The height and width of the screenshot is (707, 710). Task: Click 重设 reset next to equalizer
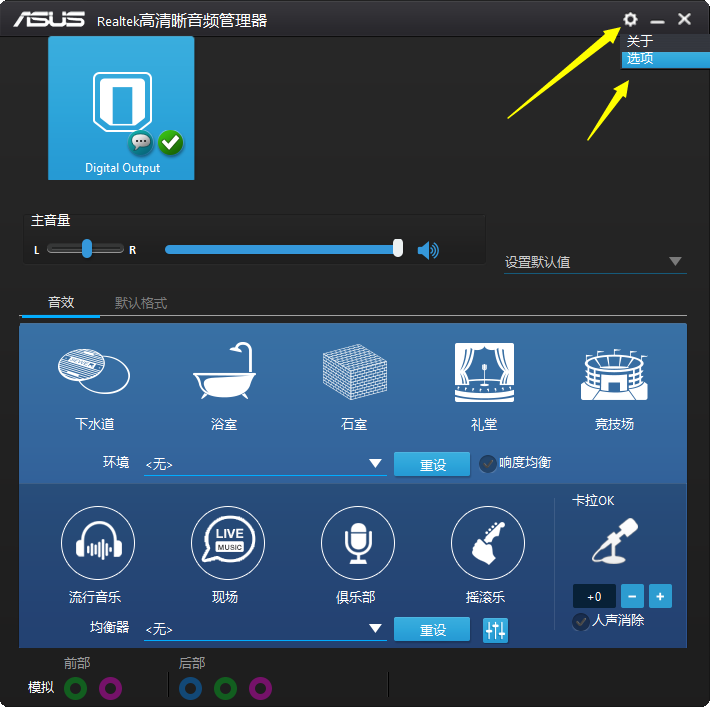(x=432, y=629)
